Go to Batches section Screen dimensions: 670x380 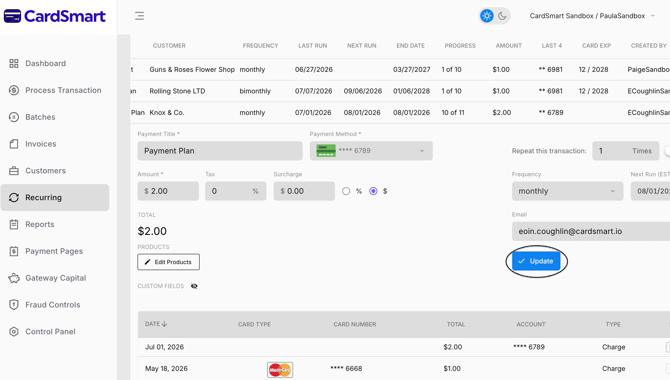tap(40, 117)
